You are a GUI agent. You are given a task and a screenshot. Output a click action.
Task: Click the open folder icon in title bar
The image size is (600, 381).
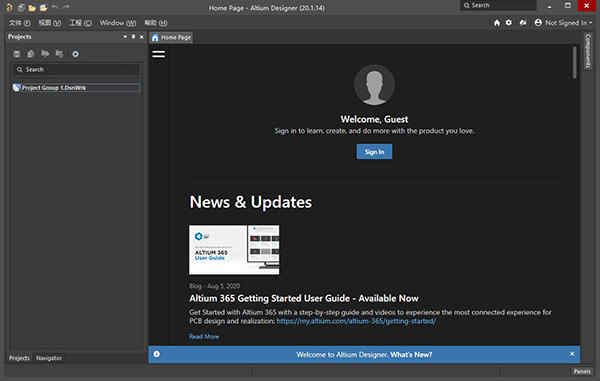click(32, 7)
